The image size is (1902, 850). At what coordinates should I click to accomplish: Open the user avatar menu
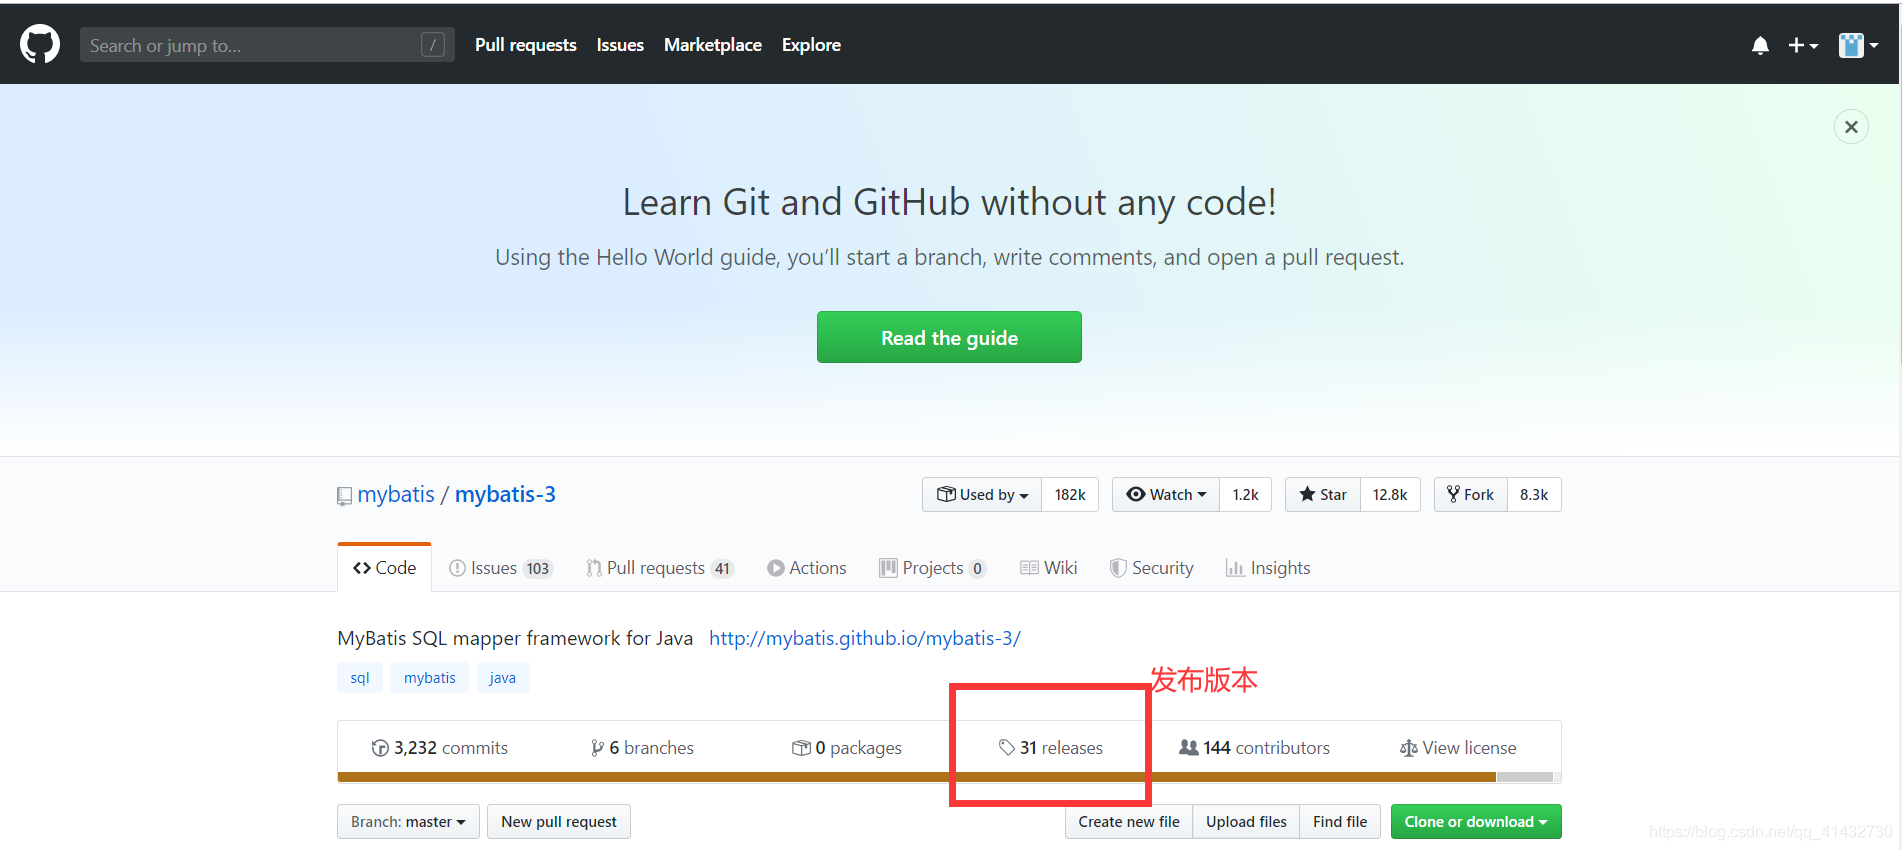point(1858,45)
